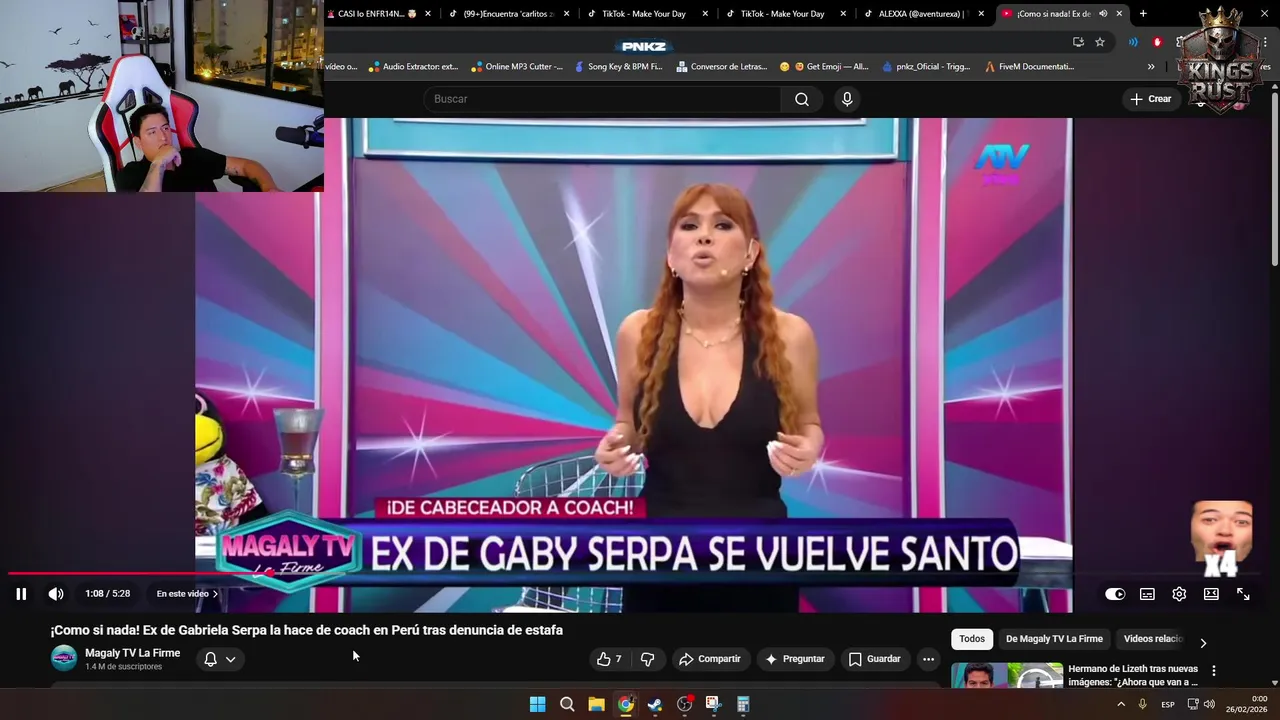Open Steam from the taskbar
The image size is (1280, 720).
pyautogui.click(x=655, y=704)
